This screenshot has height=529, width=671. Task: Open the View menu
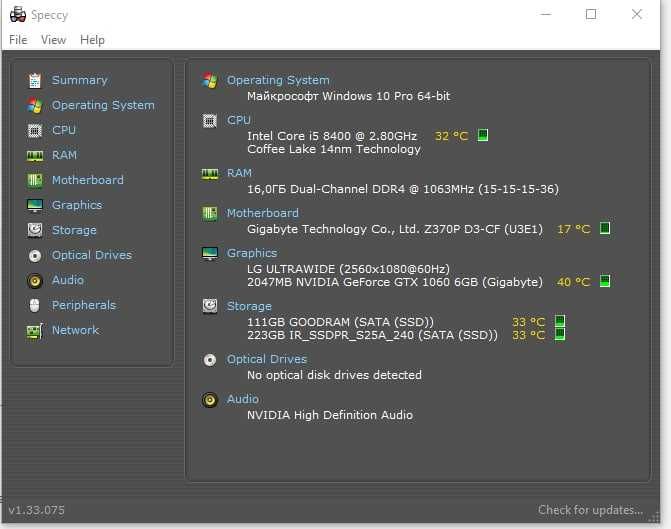[53, 40]
